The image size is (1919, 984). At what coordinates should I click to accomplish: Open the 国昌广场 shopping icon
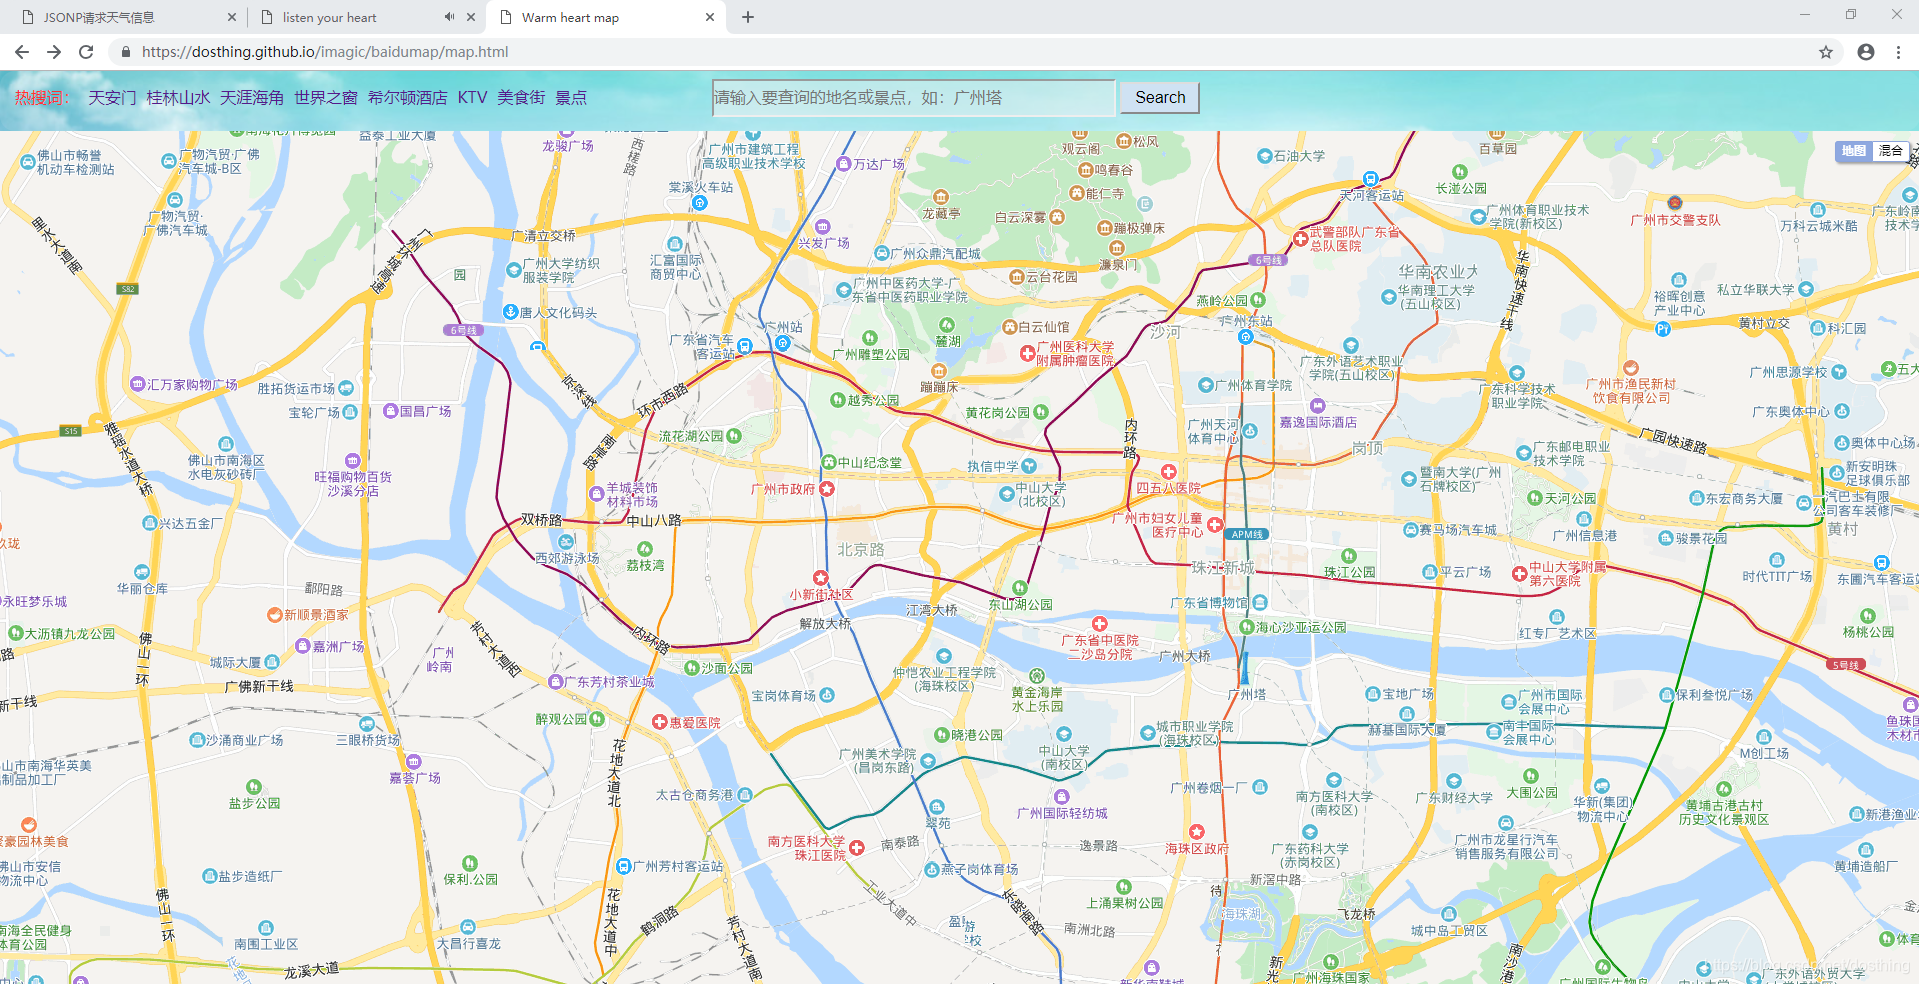click(x=391, y=411)
